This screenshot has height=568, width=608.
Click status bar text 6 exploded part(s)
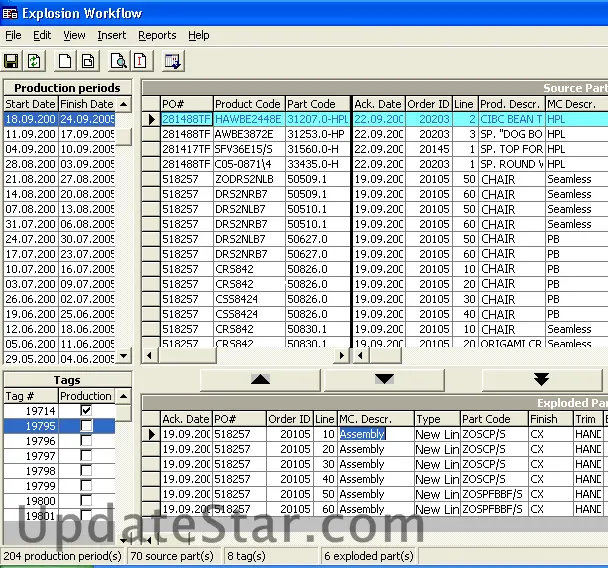point(369,556)
